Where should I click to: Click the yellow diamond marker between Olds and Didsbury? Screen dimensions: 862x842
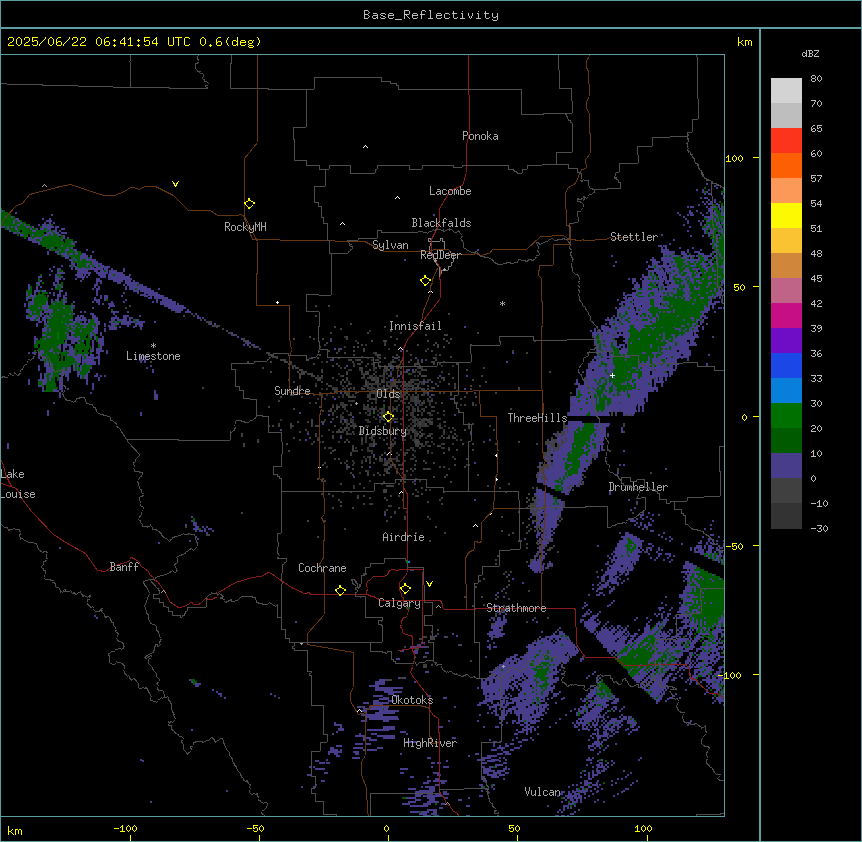(388, 417)
